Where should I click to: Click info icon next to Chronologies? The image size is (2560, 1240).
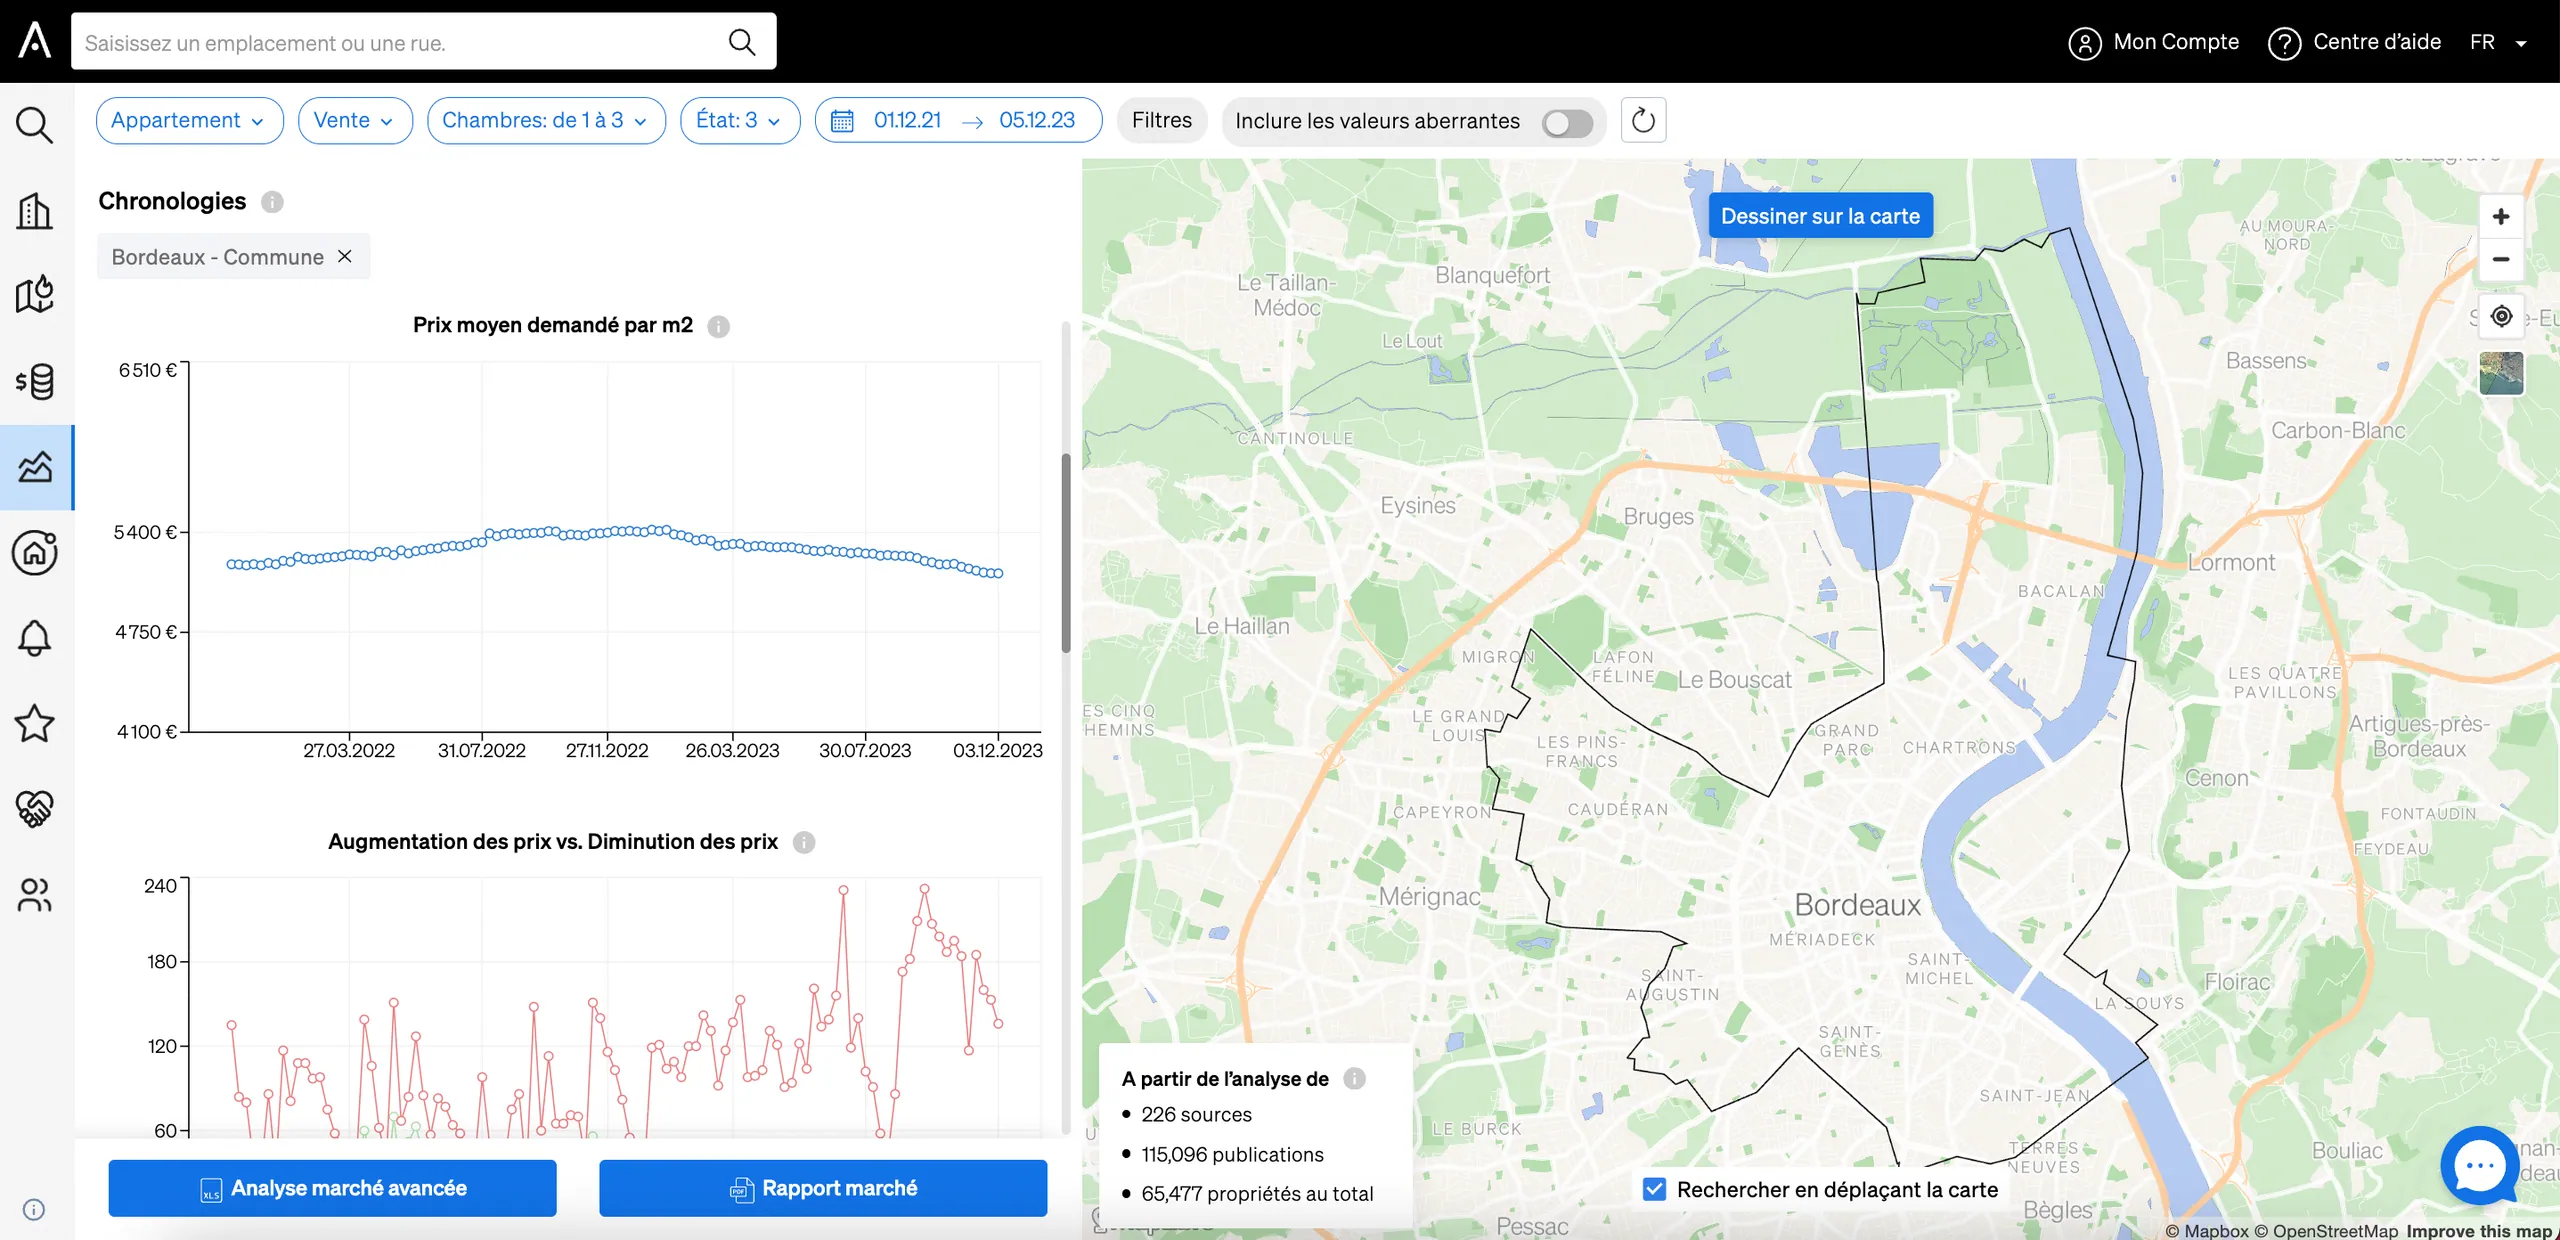pos(272,202)
